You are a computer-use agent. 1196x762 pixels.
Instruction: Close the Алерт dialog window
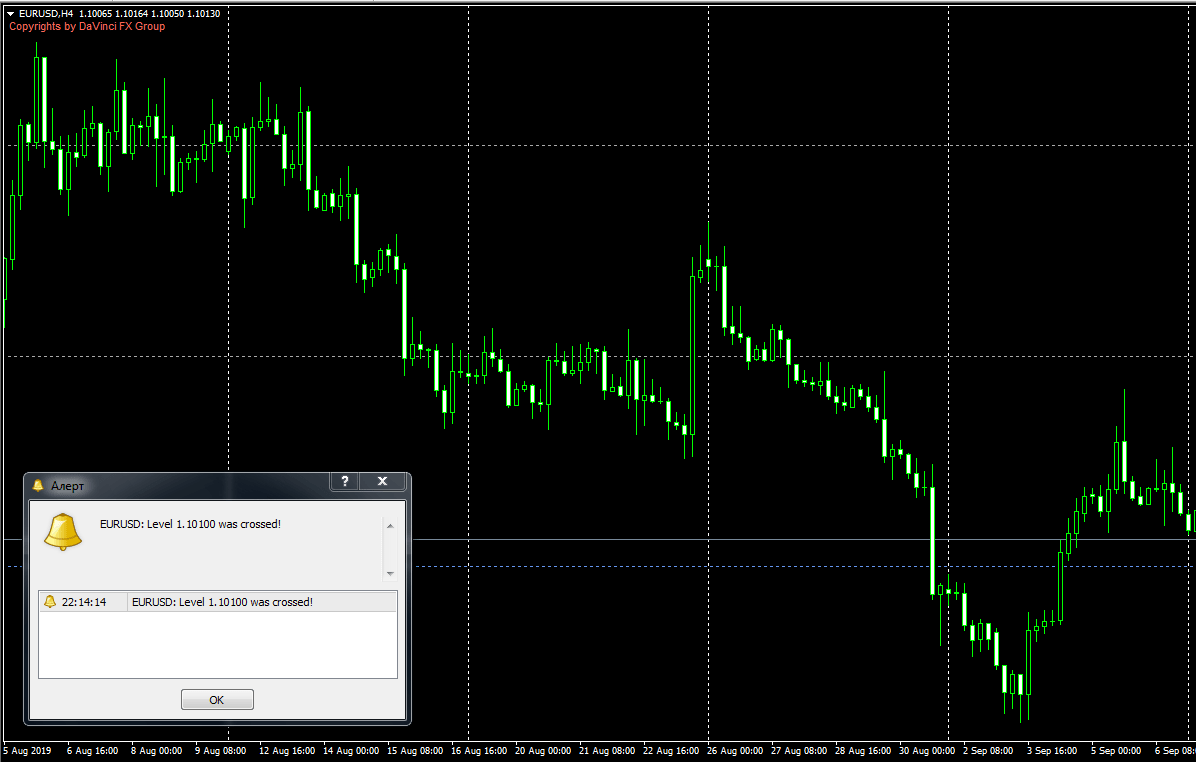tap(382, 481)
